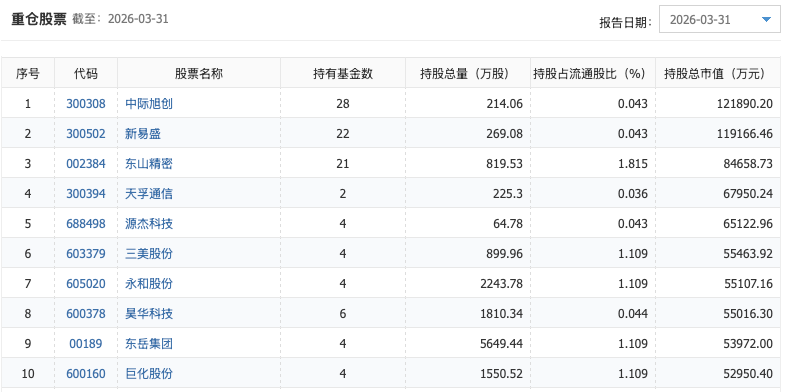Click the 持股总市值（万元） column header
This screenshot has height=392, width=786.
click(718, 74)
